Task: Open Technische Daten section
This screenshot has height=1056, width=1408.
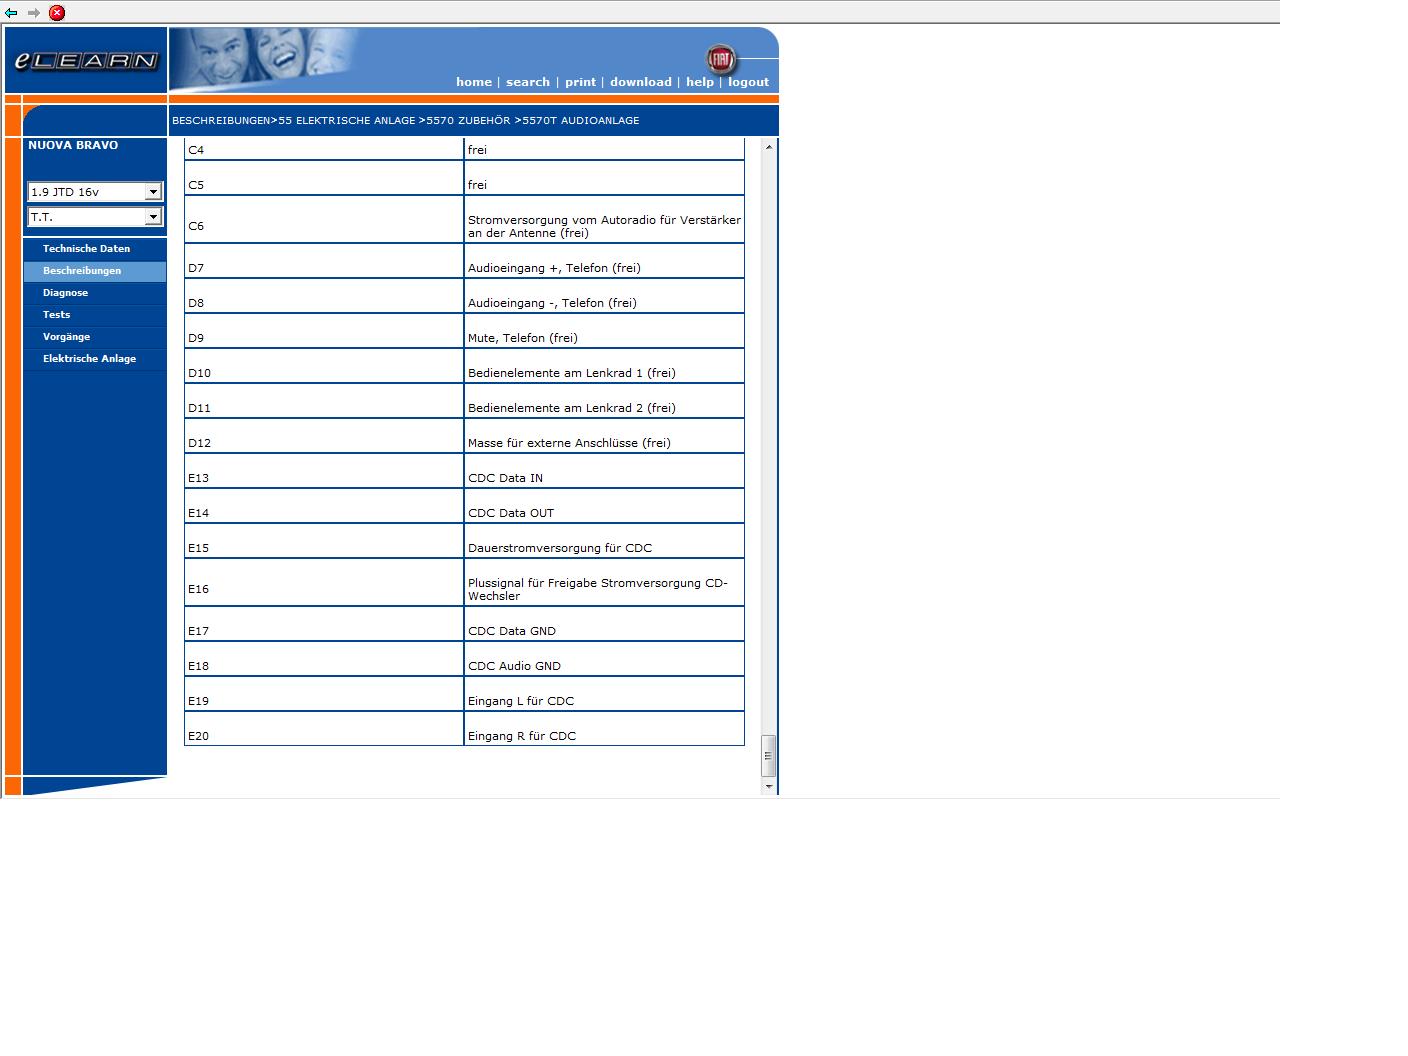Action: (x=86, y=249)
